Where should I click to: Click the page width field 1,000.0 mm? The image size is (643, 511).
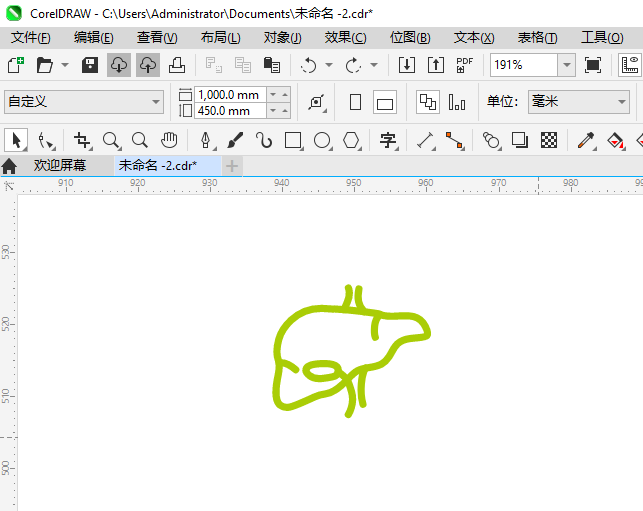(x=231, y=95)
